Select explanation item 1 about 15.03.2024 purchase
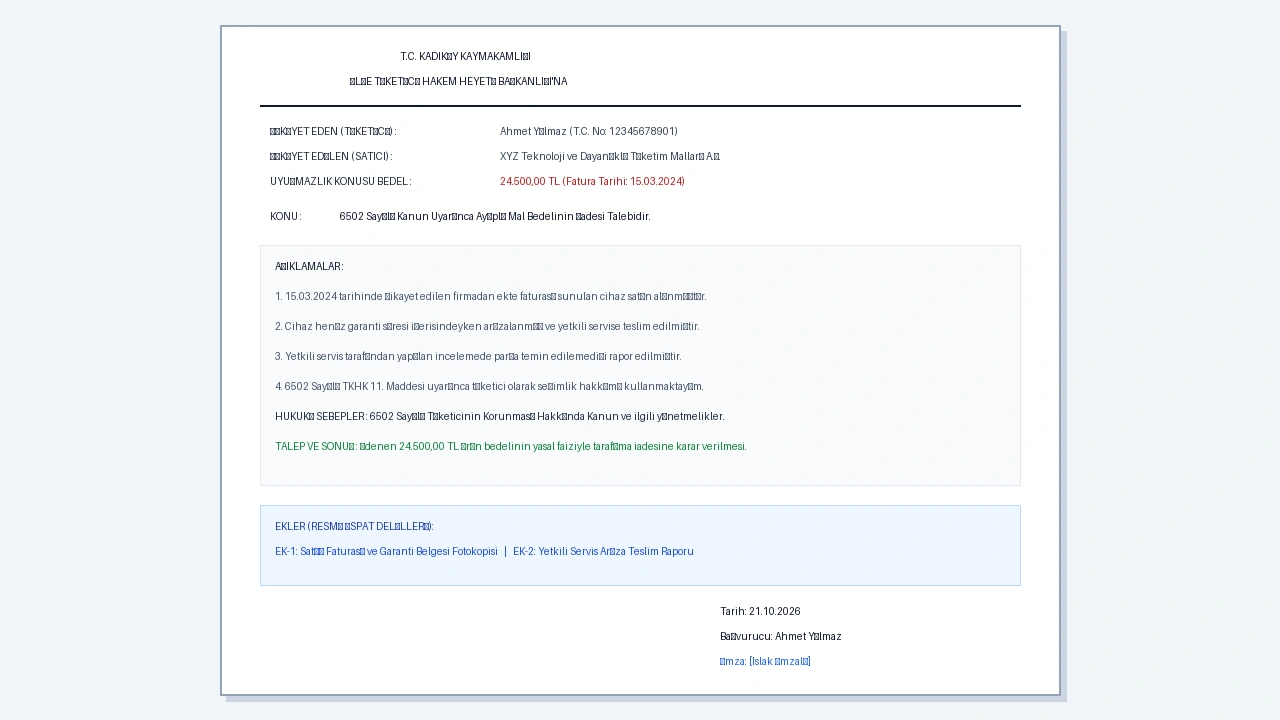Screen dimensions: 1280x720 point(491,297)
